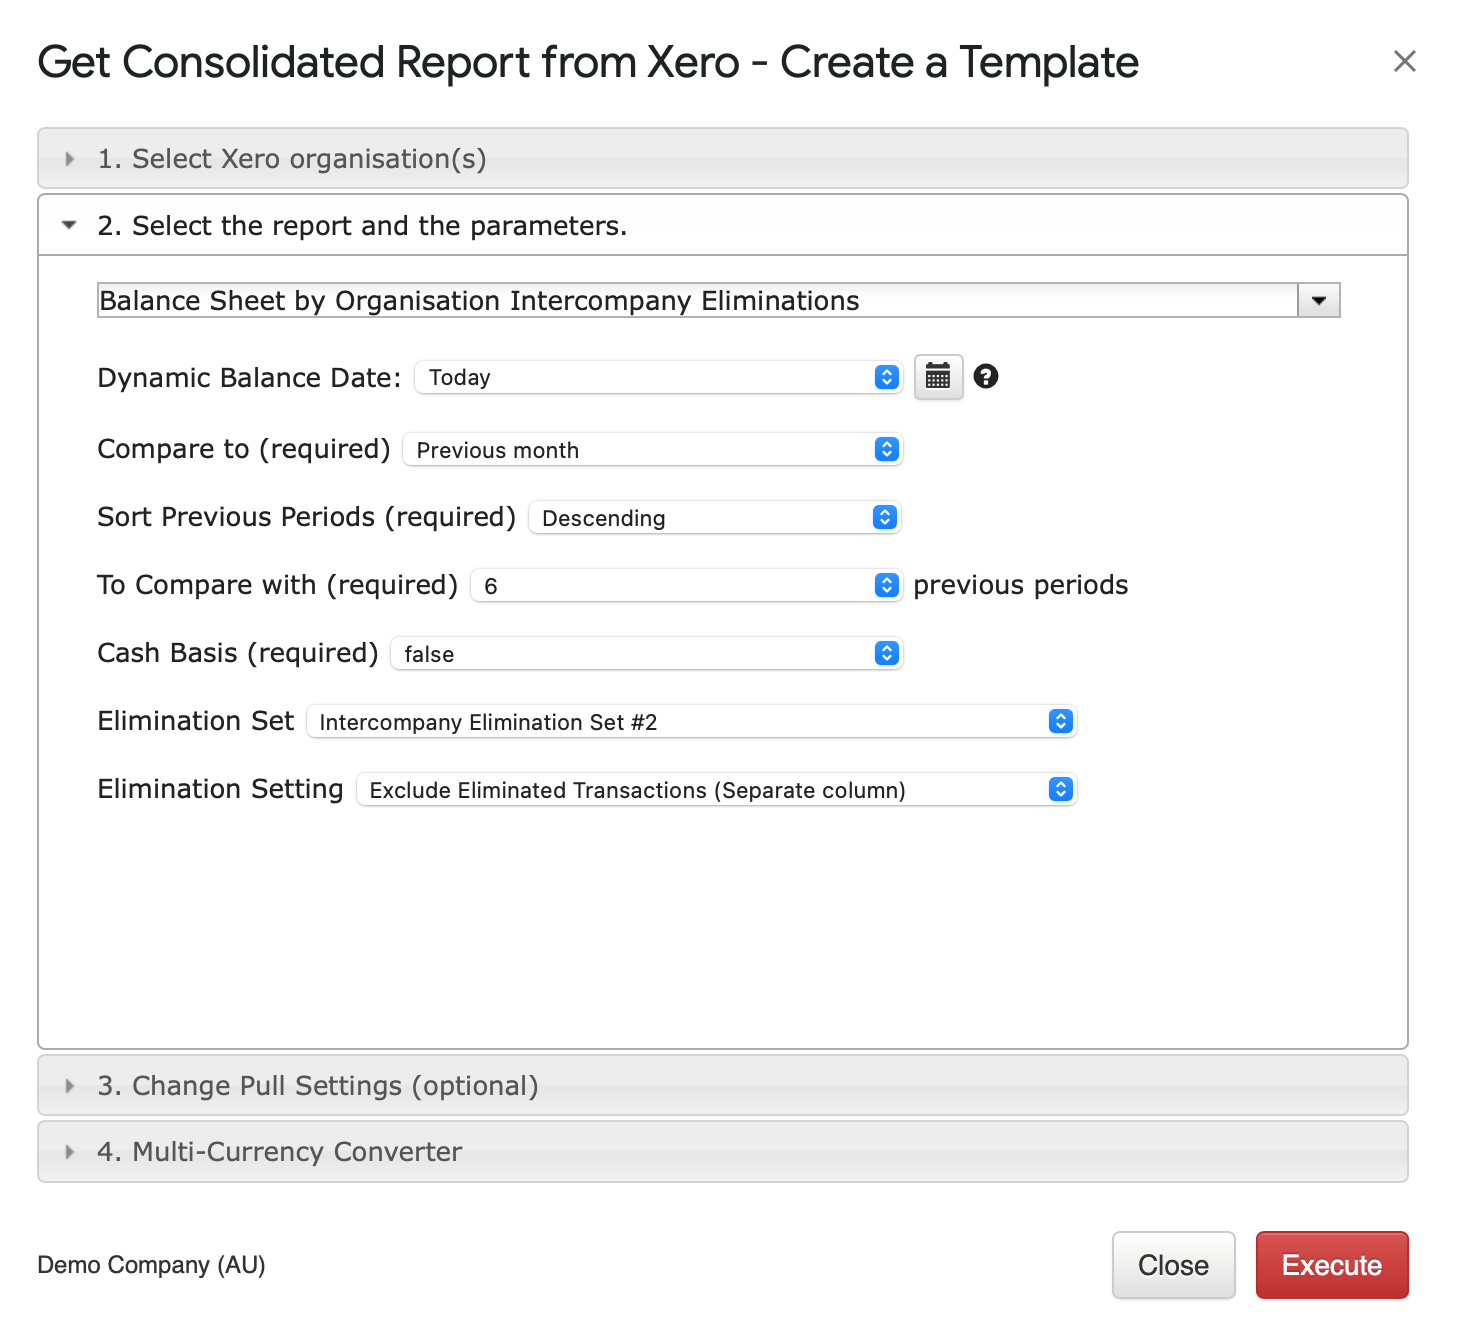This screenshot has height=1344, width=1482.
Task: Close the dialog with the X icon
Action: [1404, 61]
